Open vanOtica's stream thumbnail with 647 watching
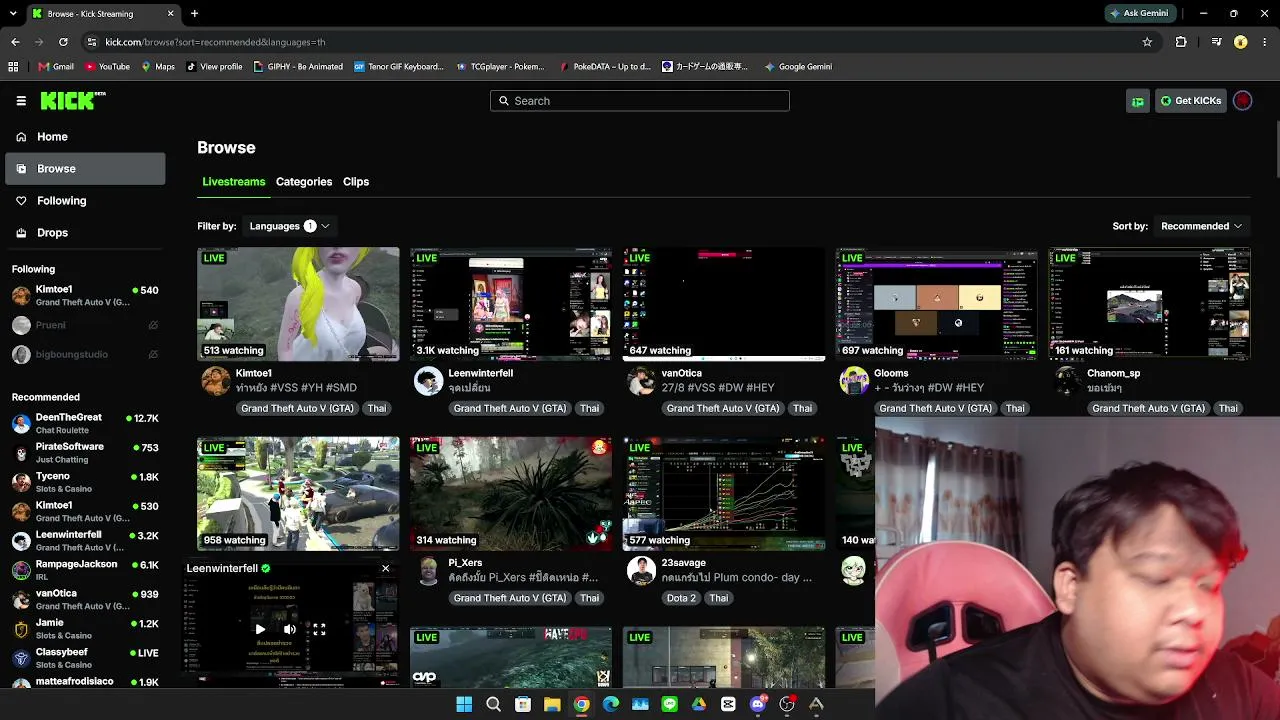This screenshot has width=1280, height=720. [724, 304]
